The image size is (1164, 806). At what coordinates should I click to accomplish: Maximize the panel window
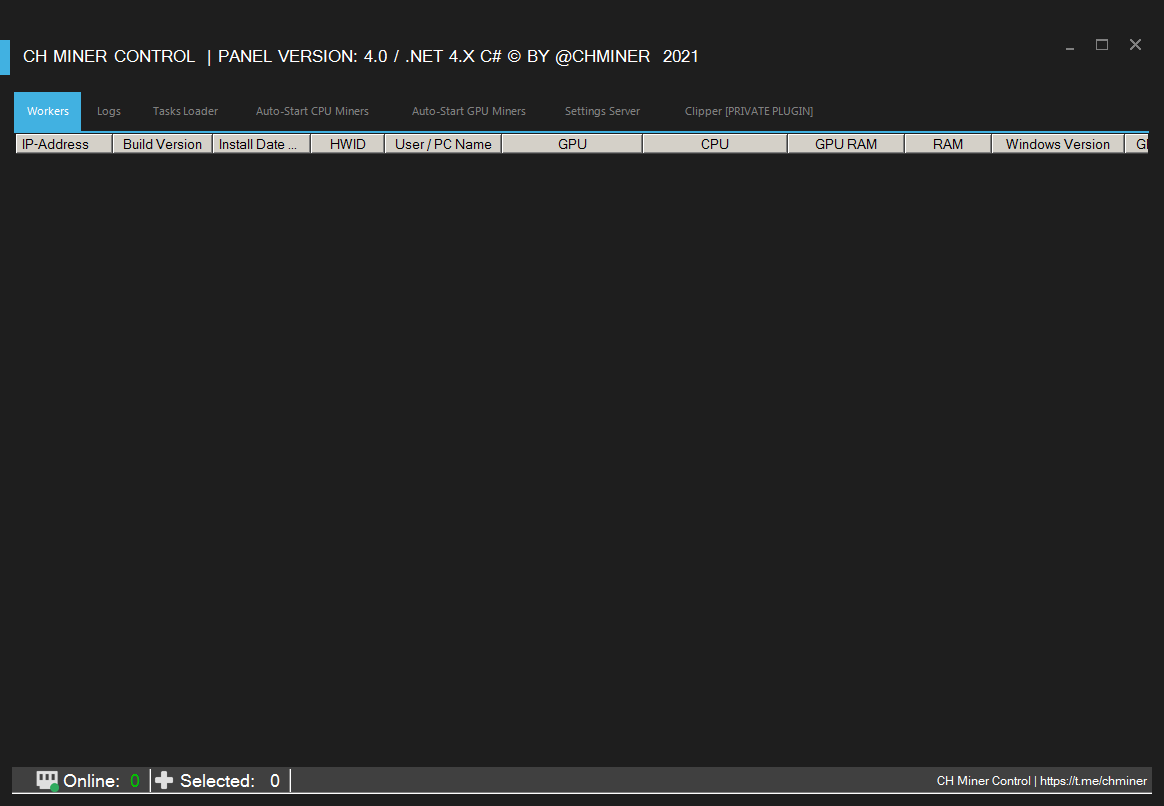1102,45
